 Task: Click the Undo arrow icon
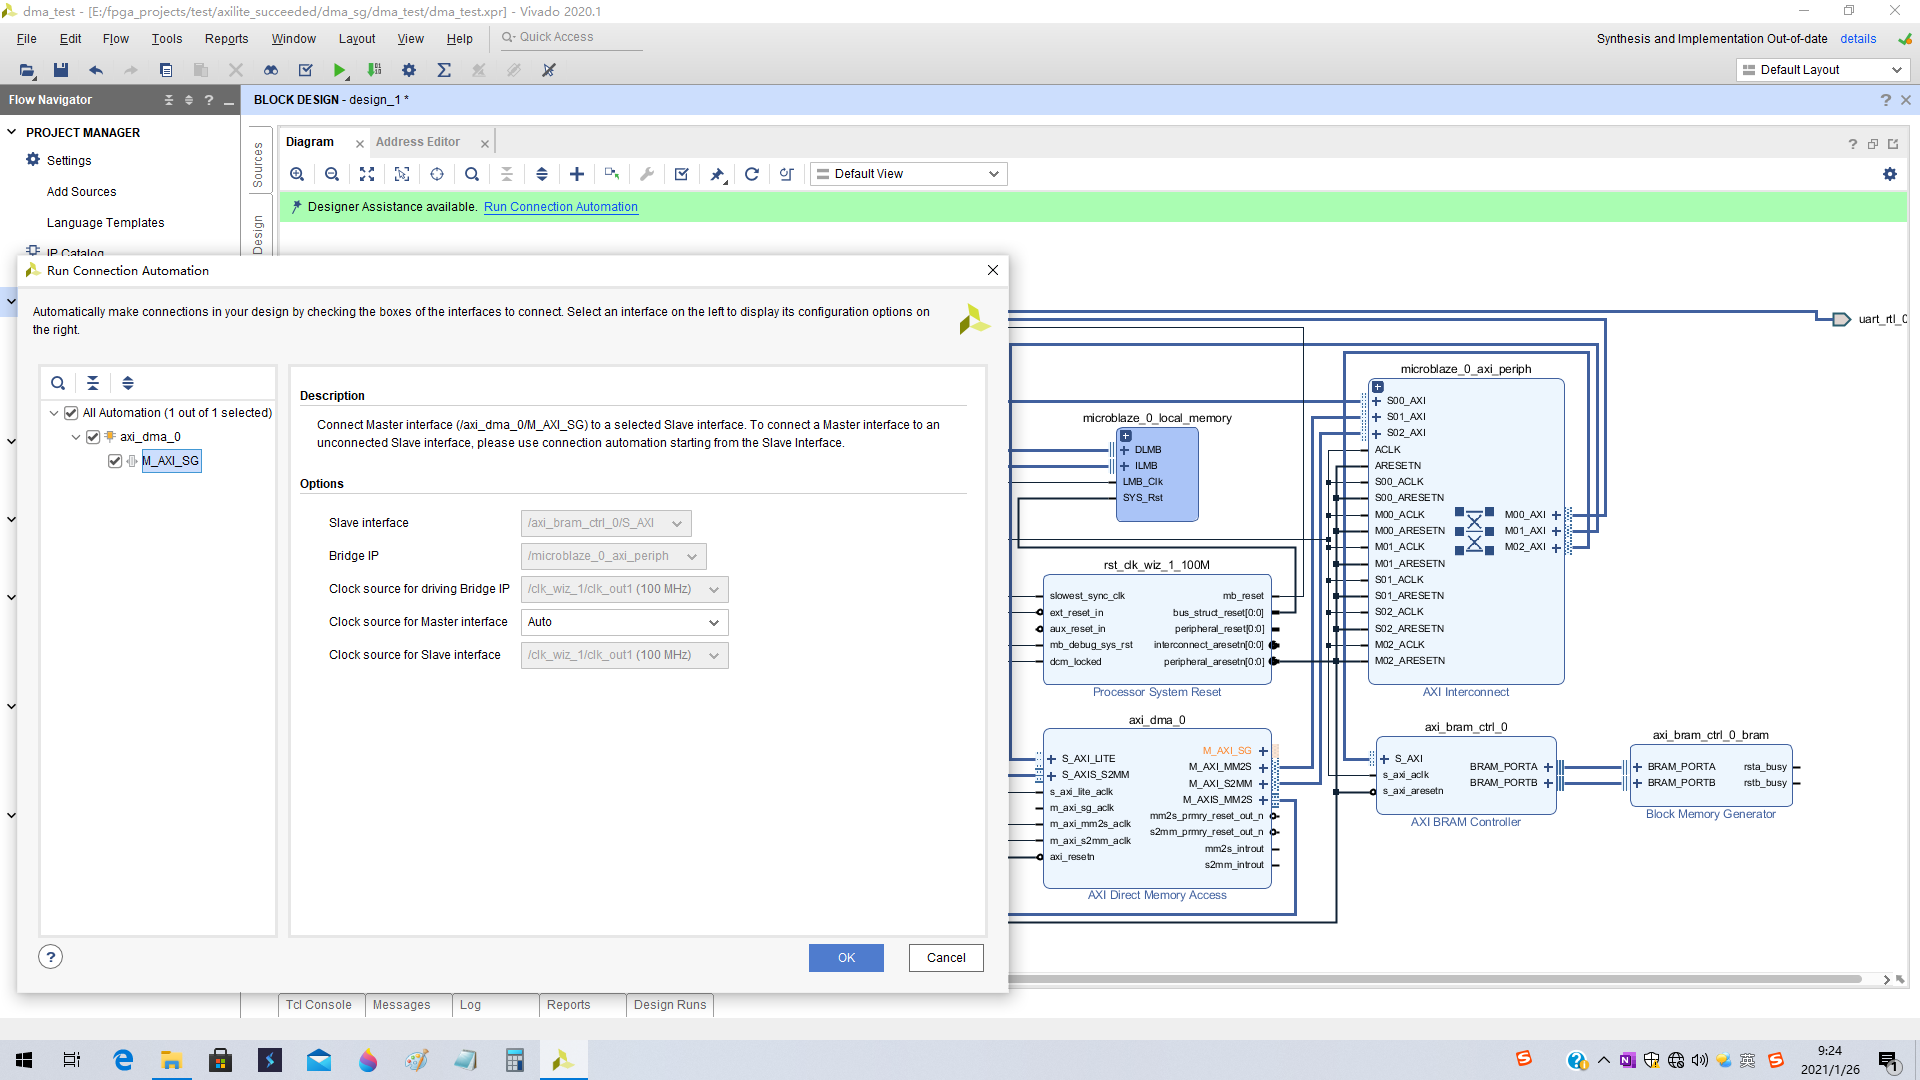point(96,70)
